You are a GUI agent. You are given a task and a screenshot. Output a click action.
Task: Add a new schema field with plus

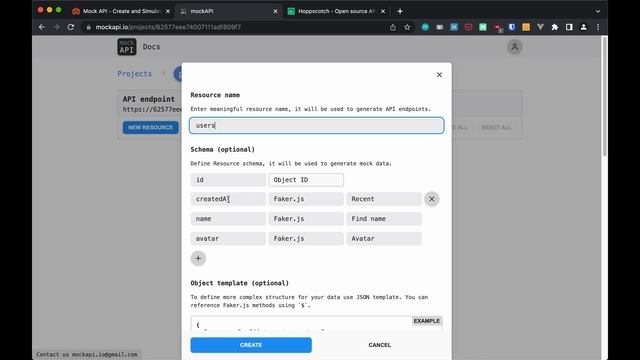click(198, 258)
